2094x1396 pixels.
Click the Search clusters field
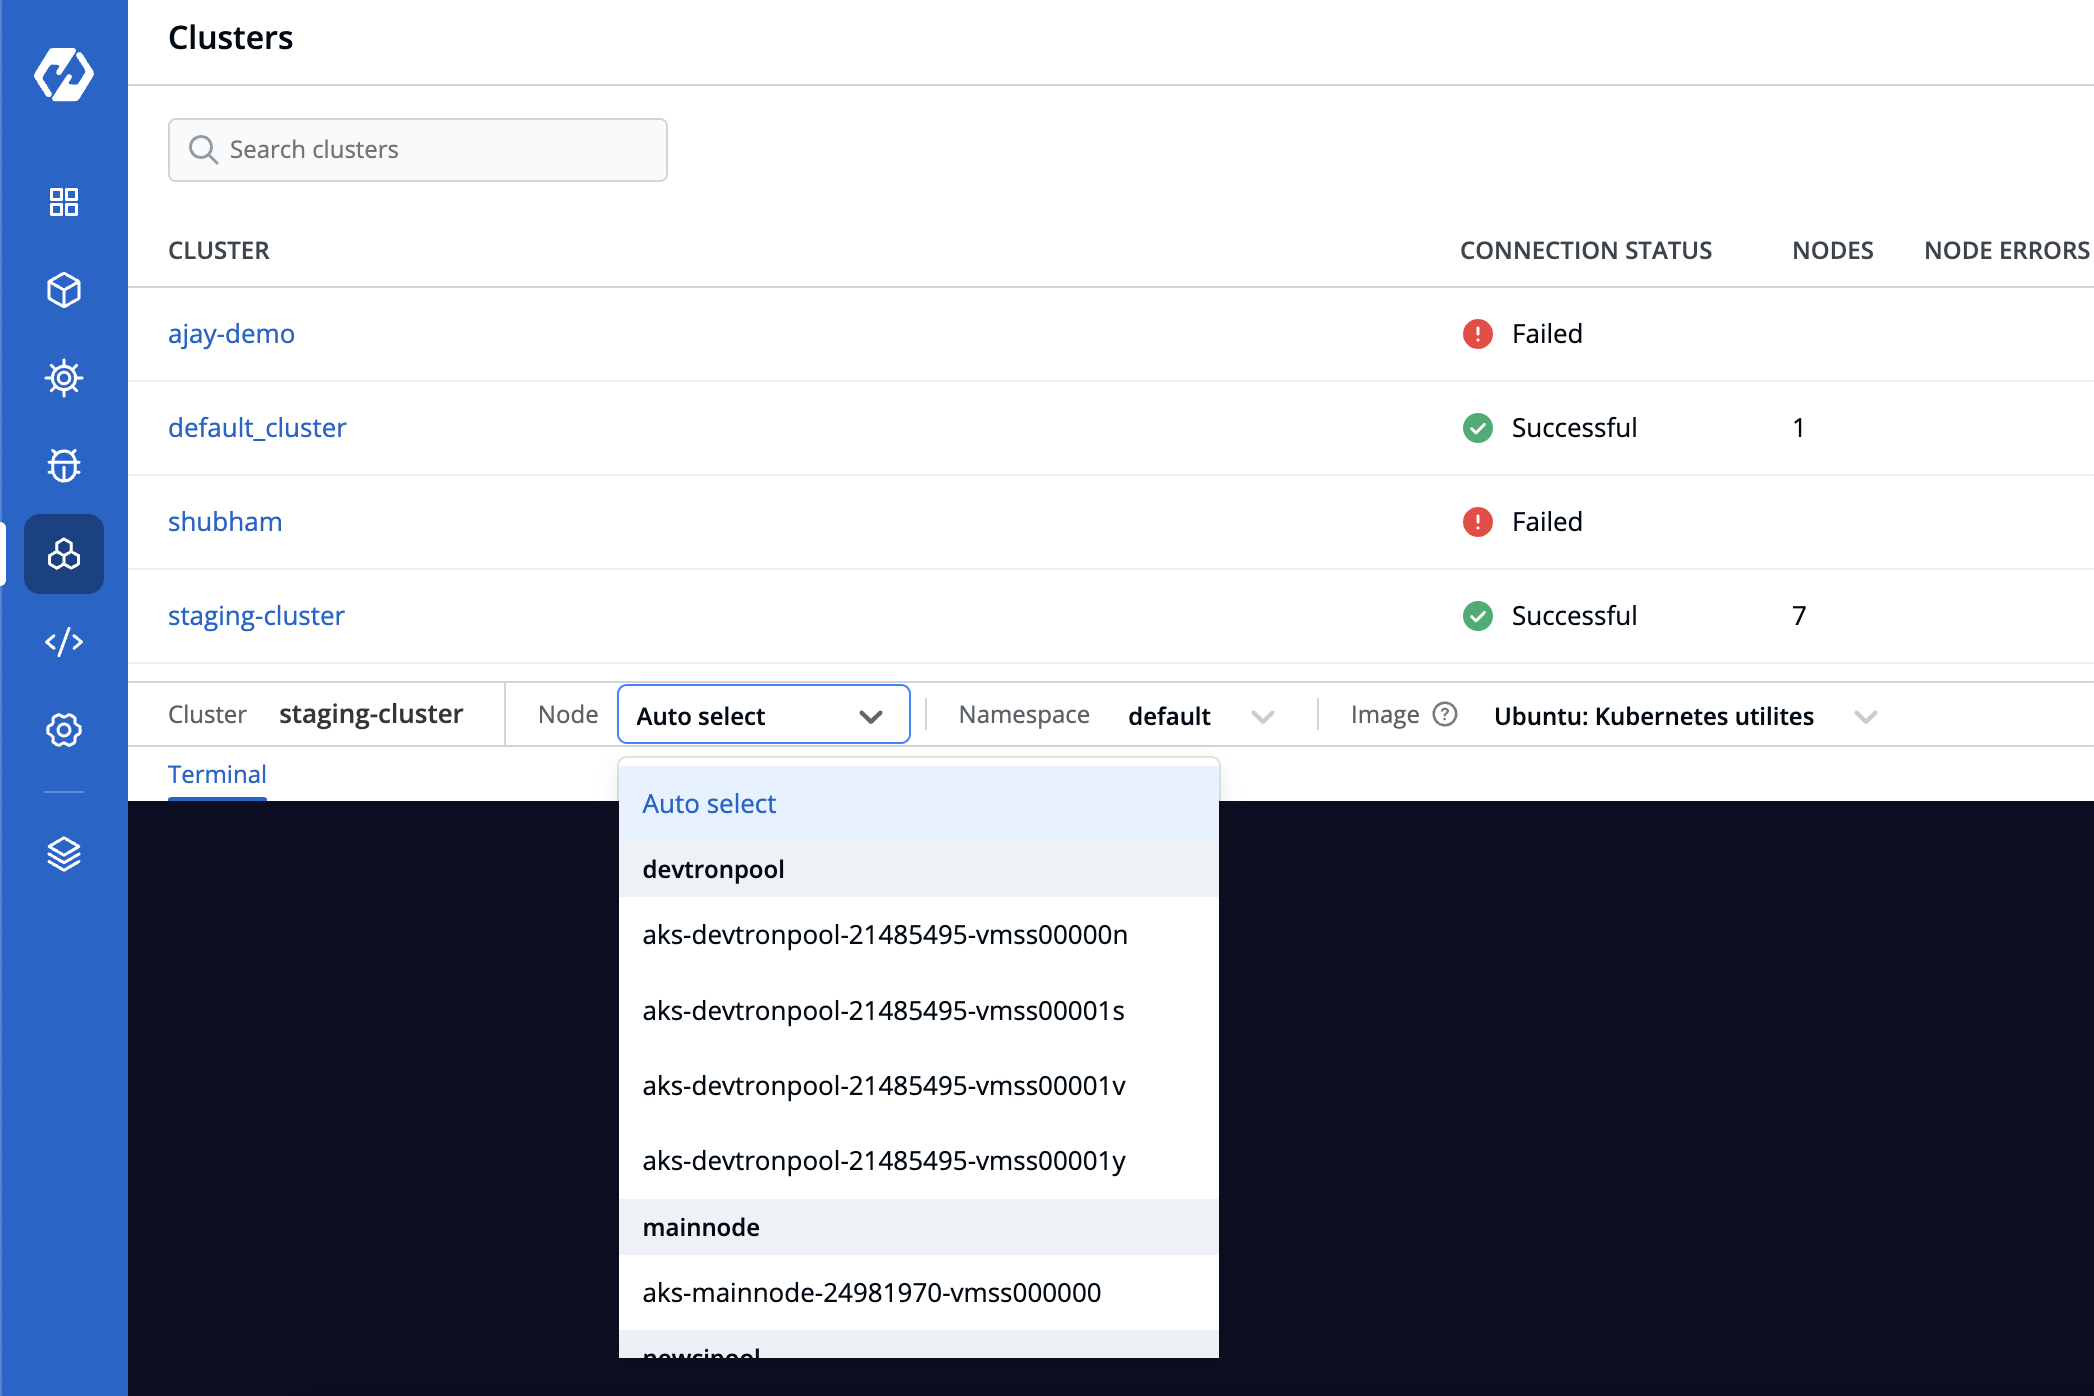[418, 150]
